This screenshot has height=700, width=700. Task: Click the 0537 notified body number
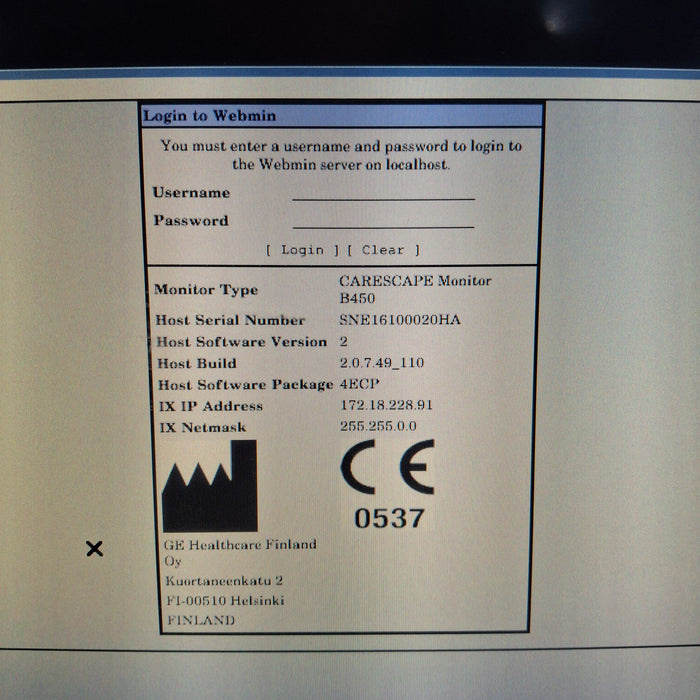click(x=389, y=518)
